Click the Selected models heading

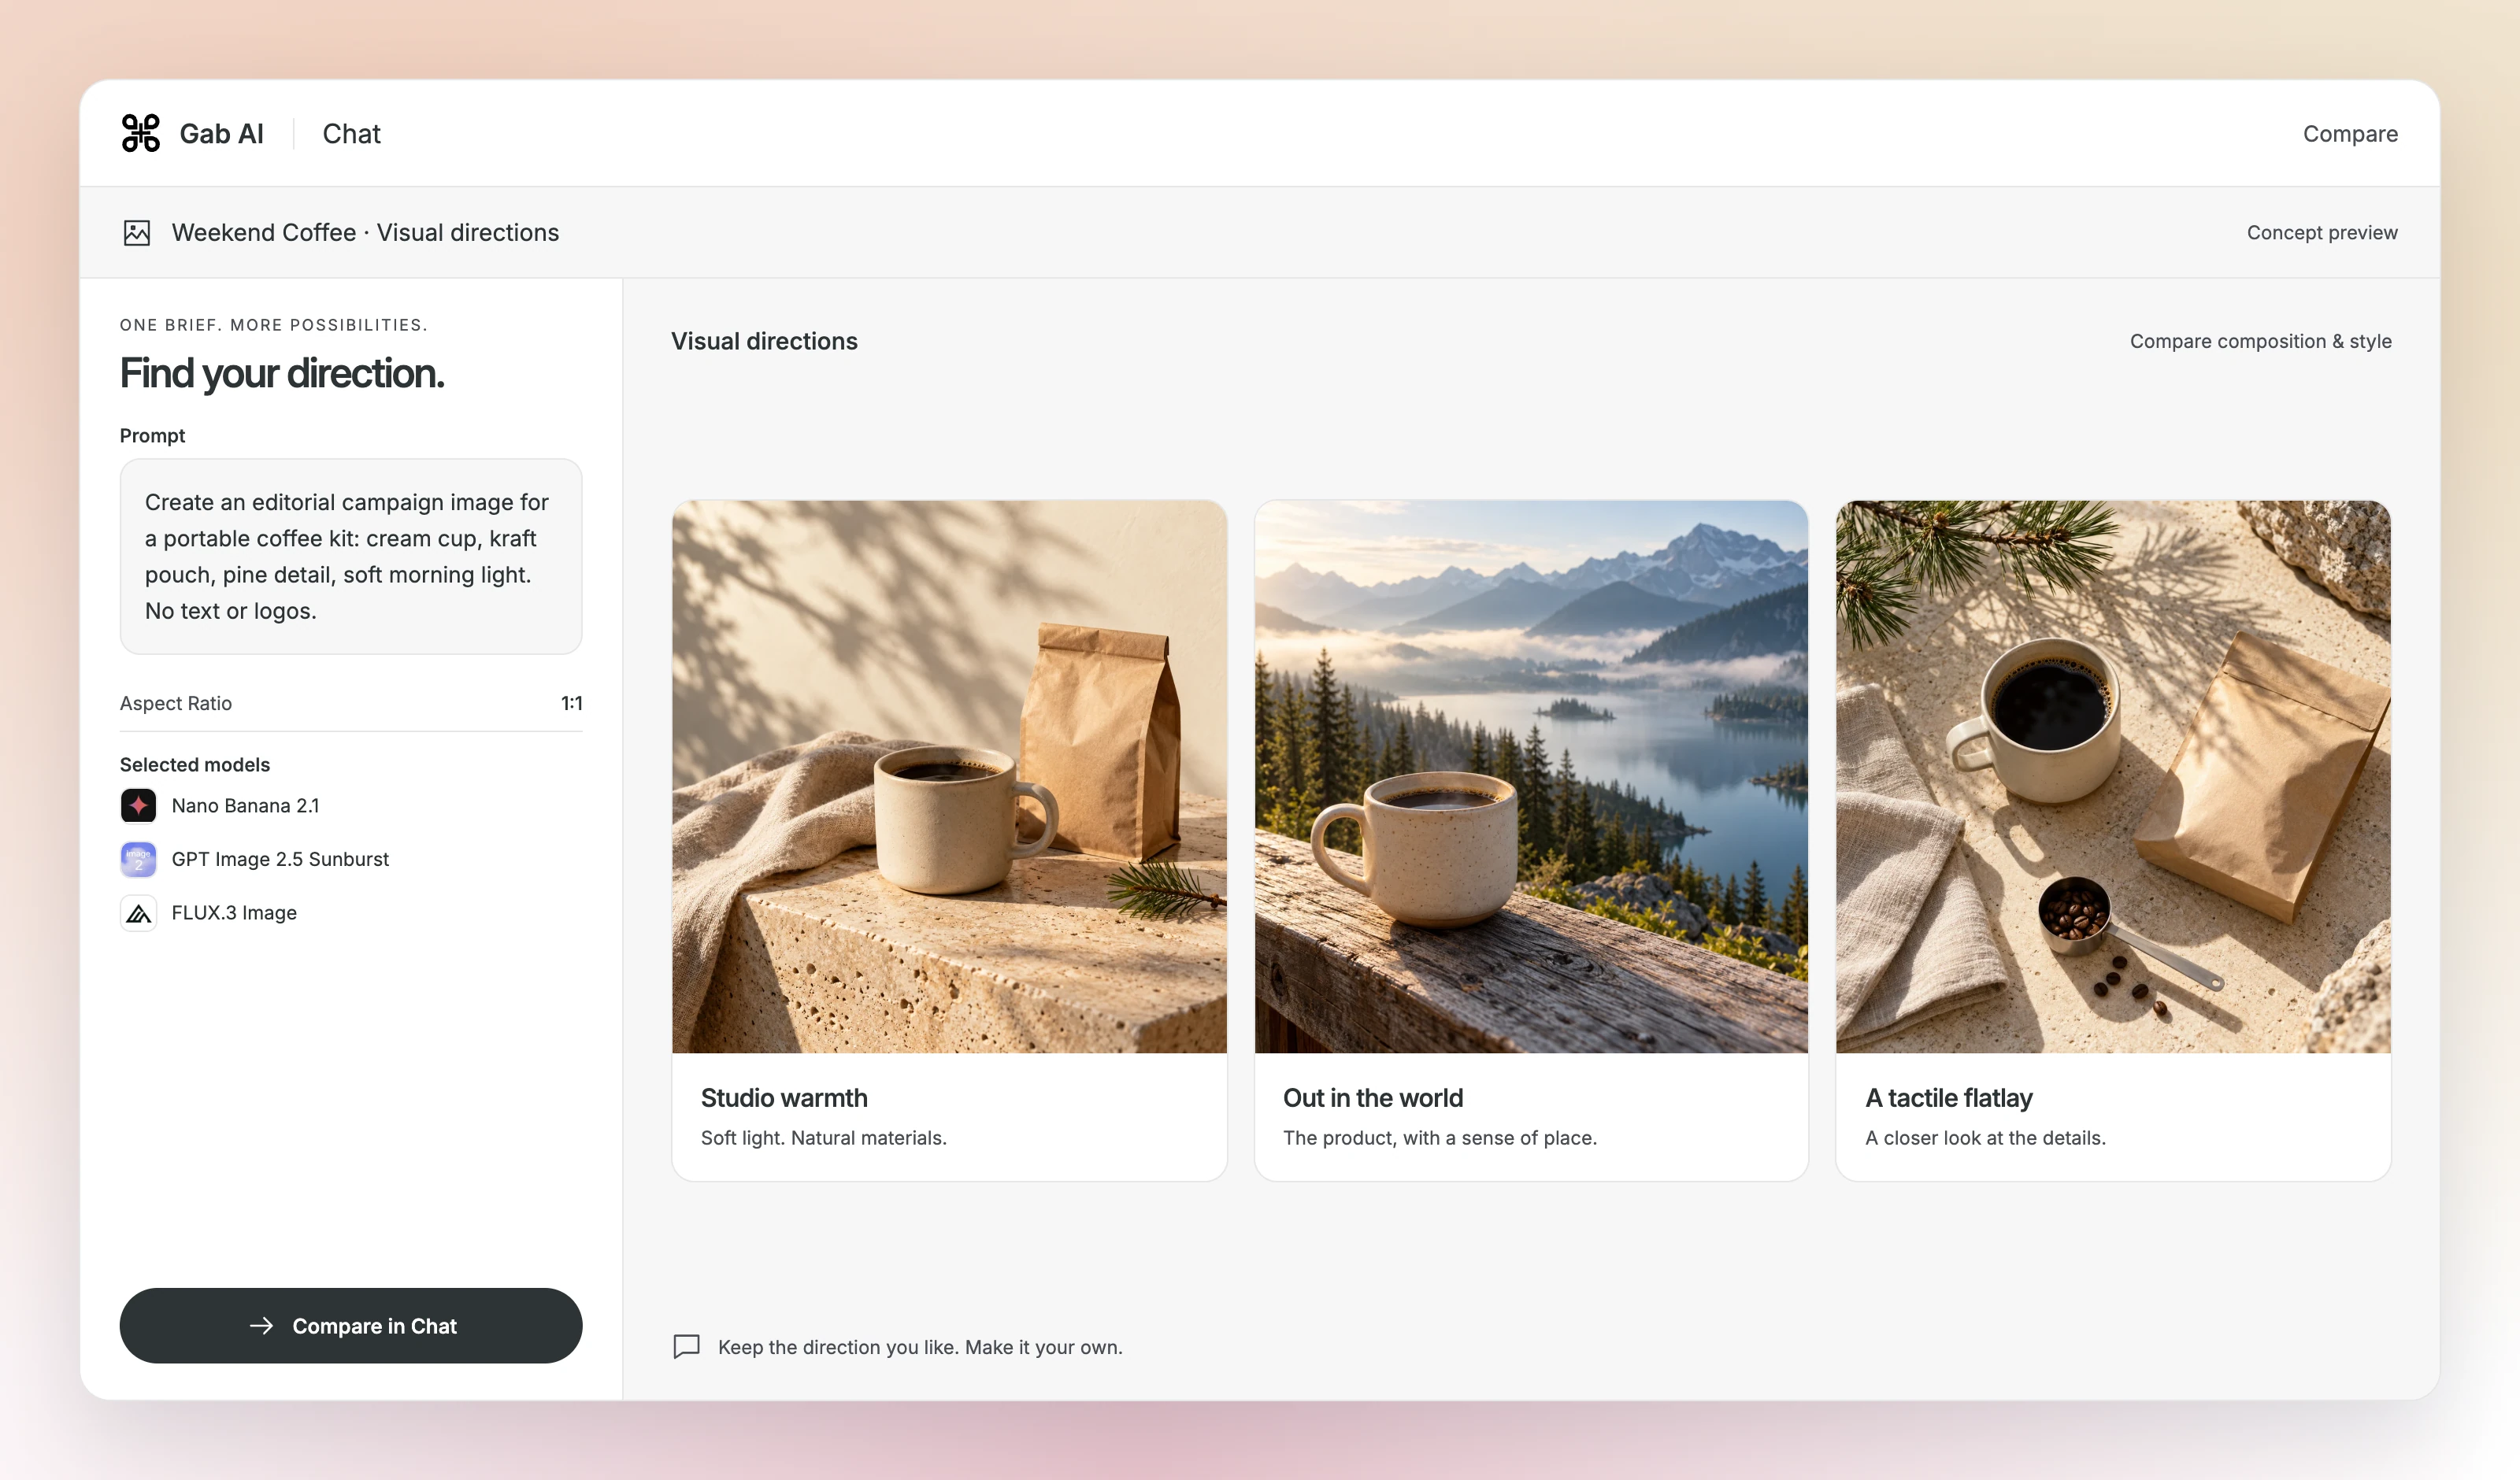tap(195, 764)
